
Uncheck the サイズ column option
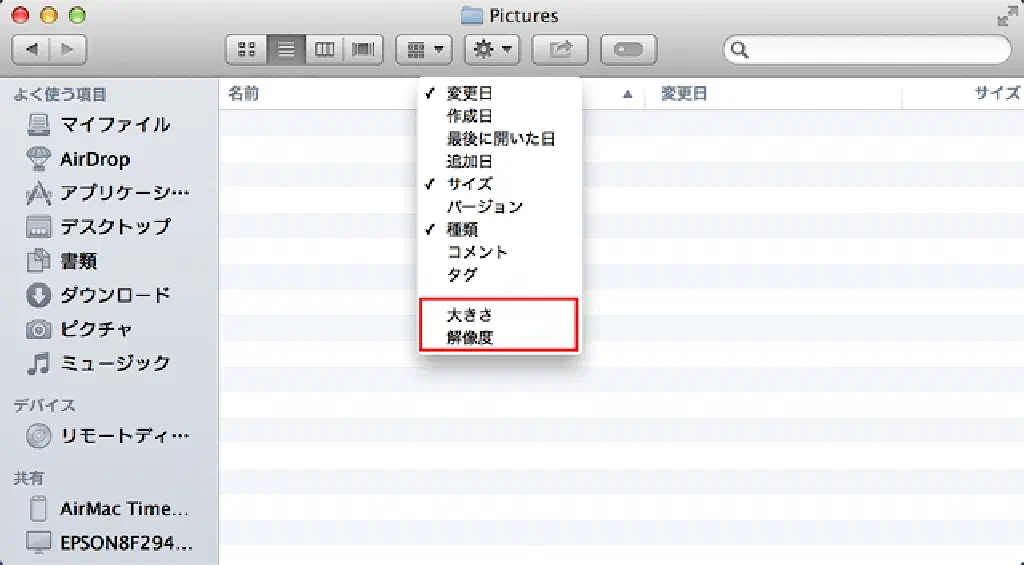[x=469, y=184]
